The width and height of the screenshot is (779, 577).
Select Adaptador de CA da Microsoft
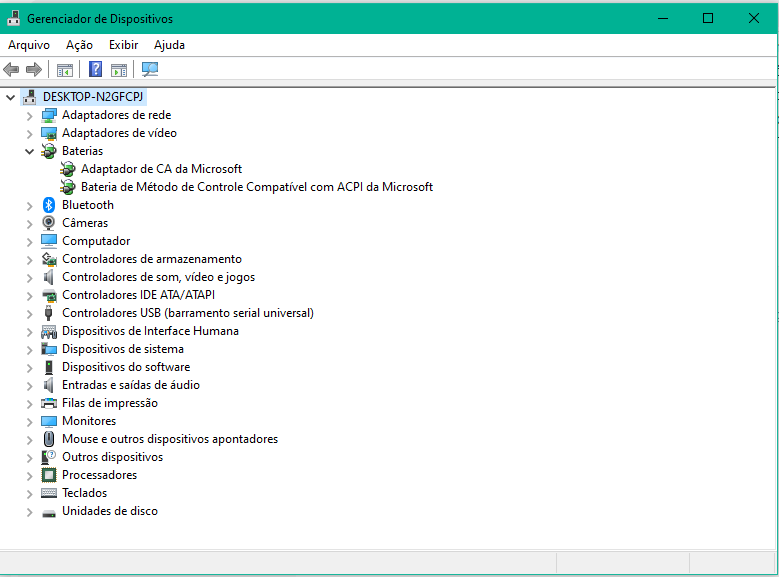161,169
